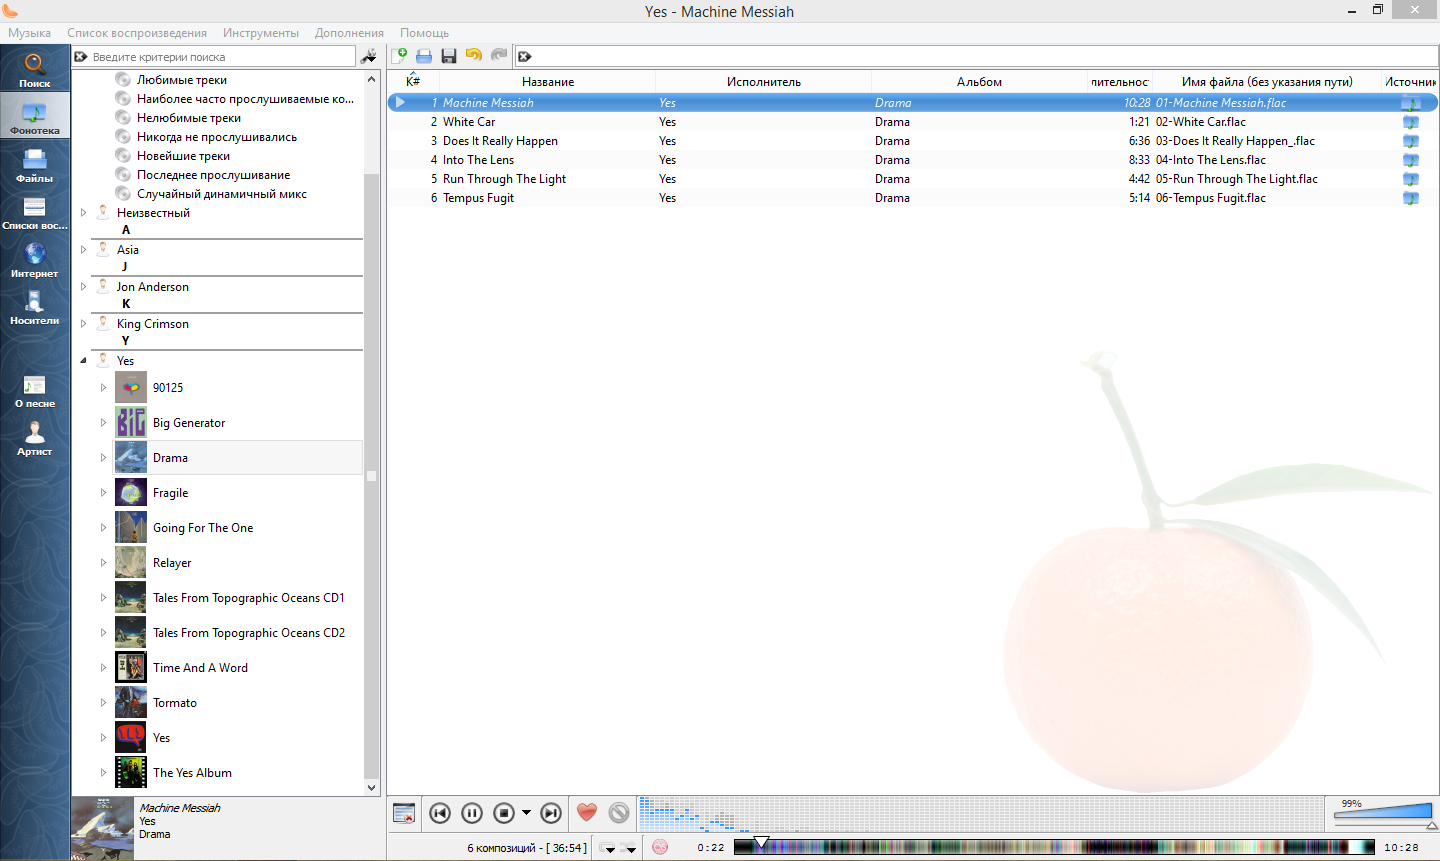Clear the playlist filter field

[x=524, y=57]
